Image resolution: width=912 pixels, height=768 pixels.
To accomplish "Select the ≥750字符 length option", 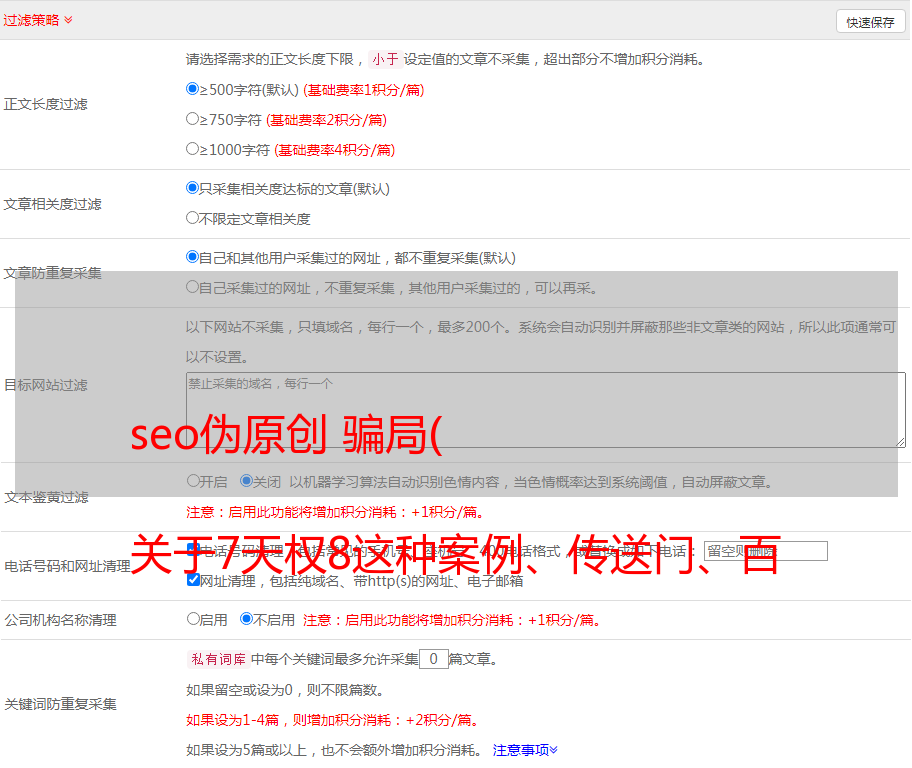I will 193,119.
